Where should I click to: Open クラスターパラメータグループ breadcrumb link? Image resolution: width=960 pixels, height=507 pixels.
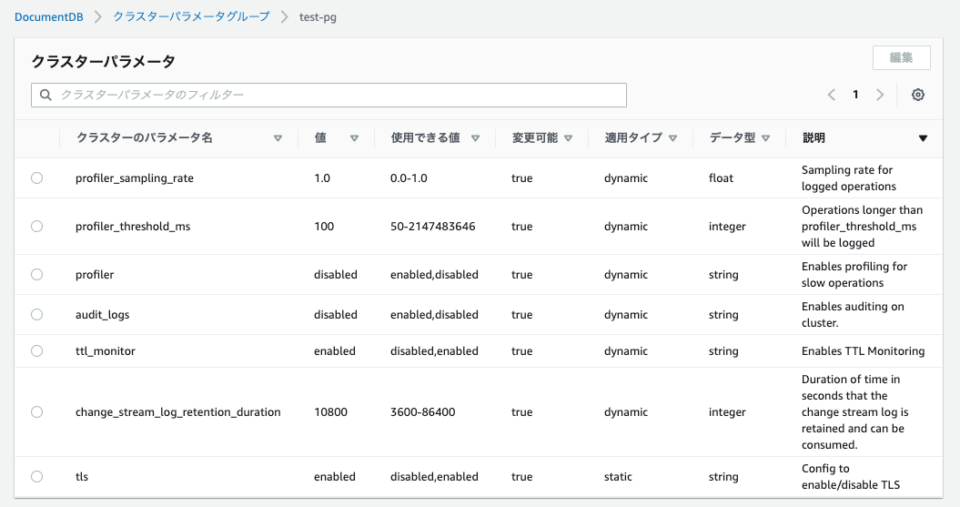(x=191, y=17)
